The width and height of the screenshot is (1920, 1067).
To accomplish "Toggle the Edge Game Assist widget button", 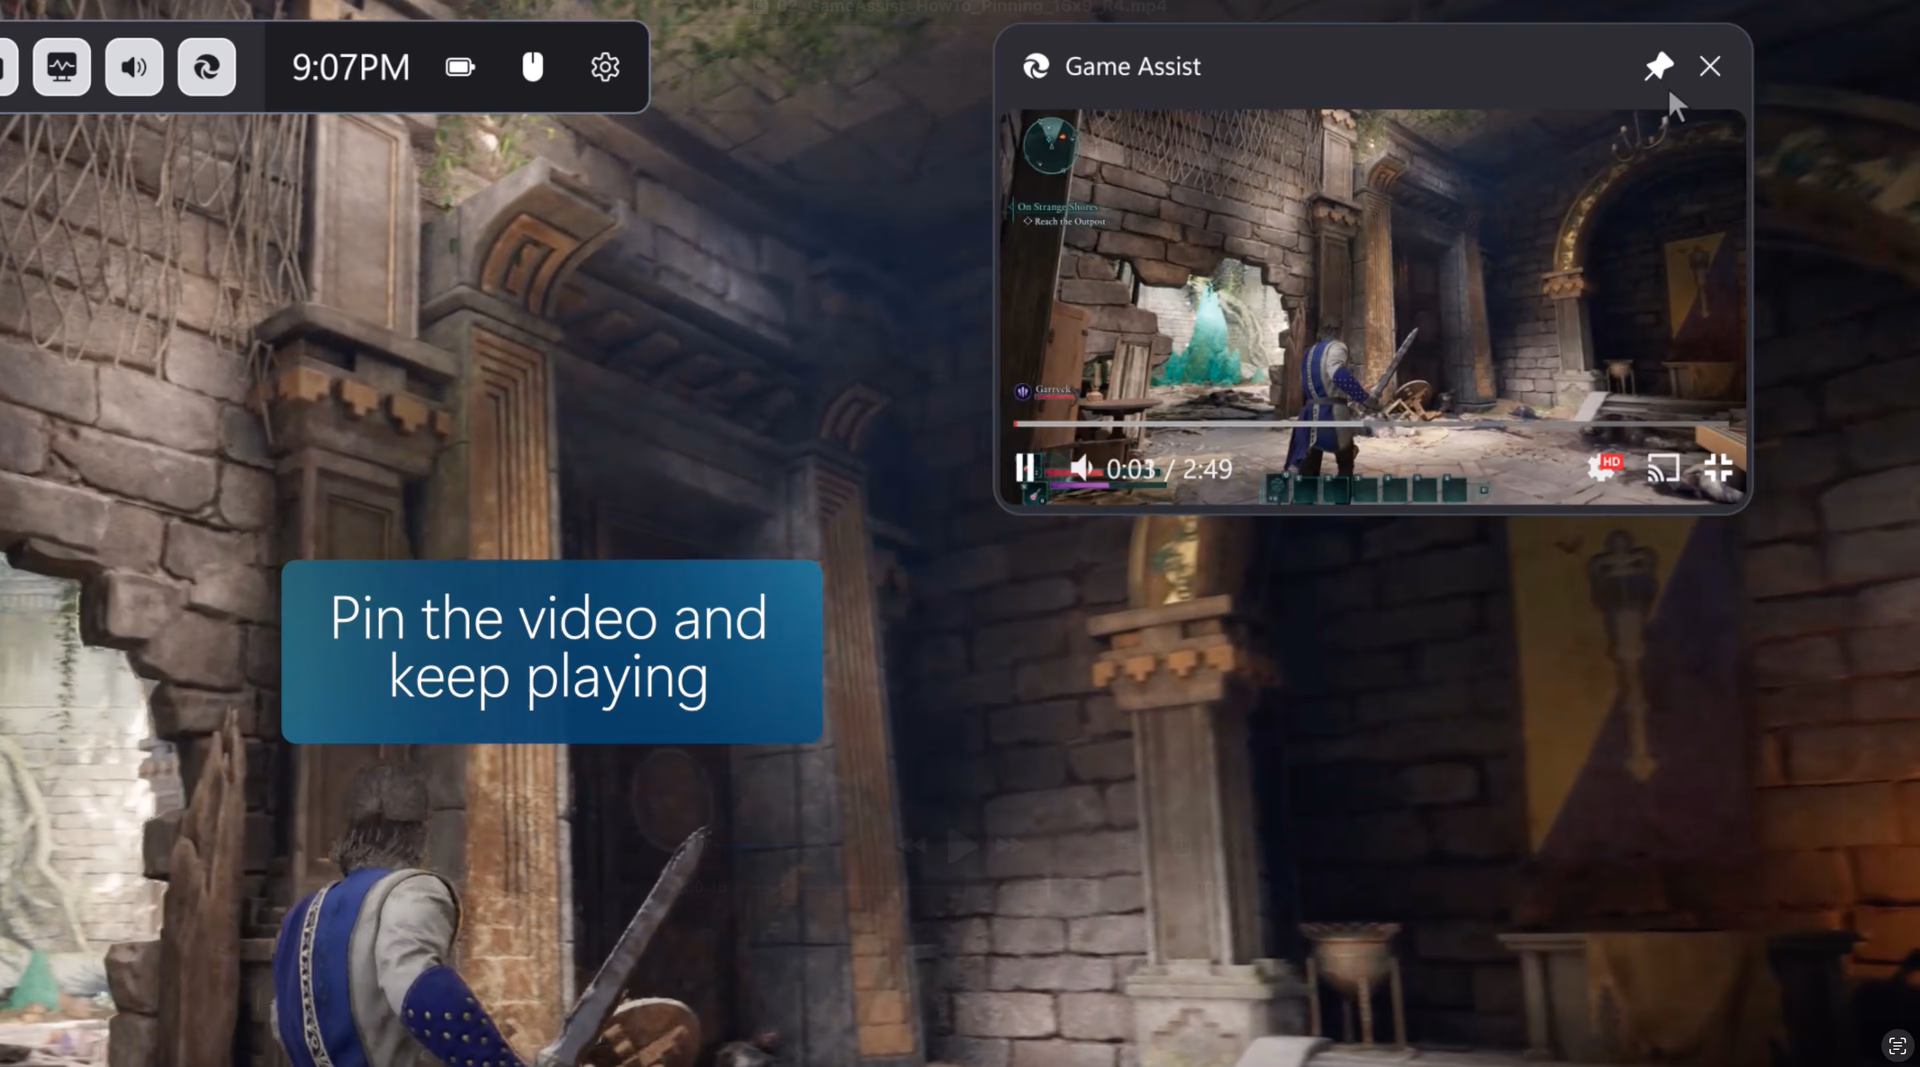I will 207,67.
